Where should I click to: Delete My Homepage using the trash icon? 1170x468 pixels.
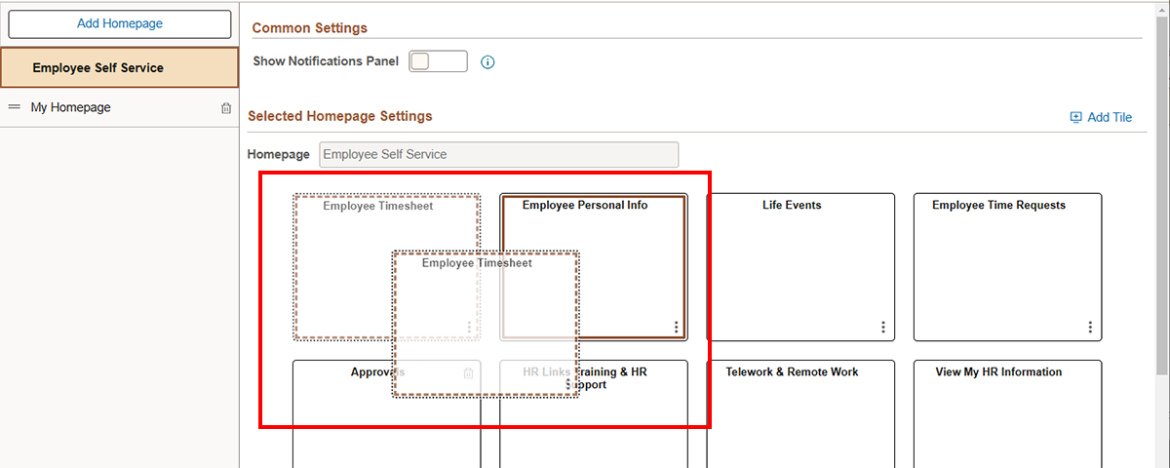[226, 108]
